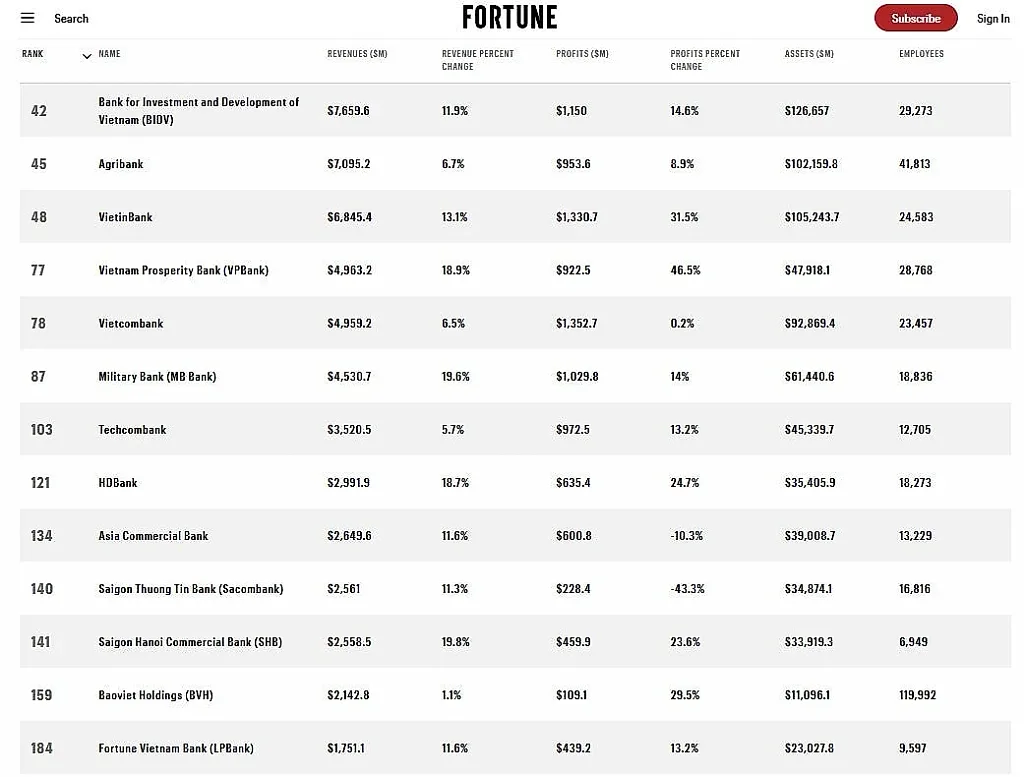Select Asia Commercial Bank profit change -10.3%
The height and width of the screenshot is (777, 1024).
pyautogui.click(x=686, y=536)
